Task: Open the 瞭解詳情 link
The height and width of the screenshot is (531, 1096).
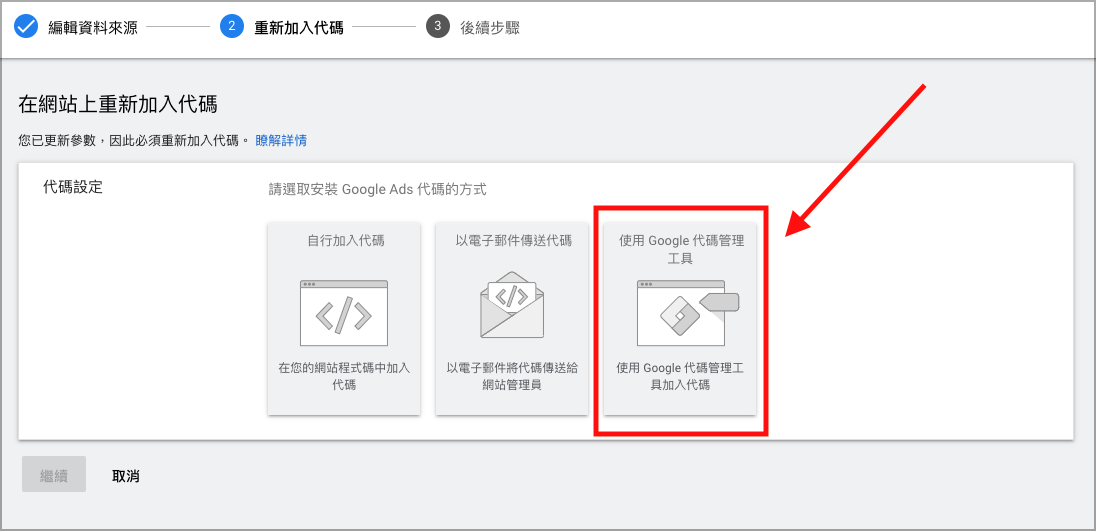Action: point(281,140)
